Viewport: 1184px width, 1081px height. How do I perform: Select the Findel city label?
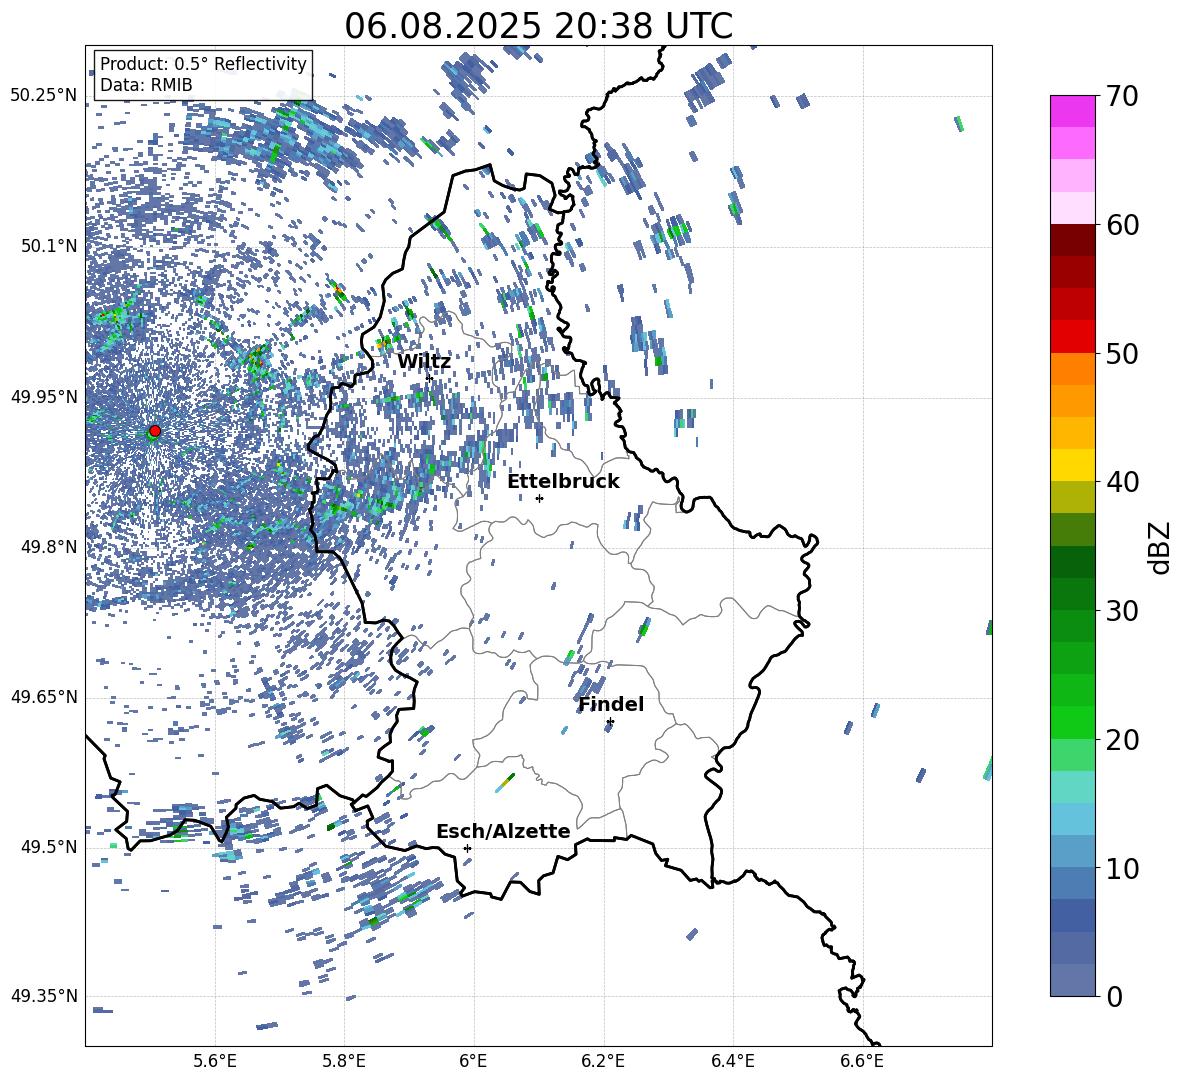[x=611, y=704]
